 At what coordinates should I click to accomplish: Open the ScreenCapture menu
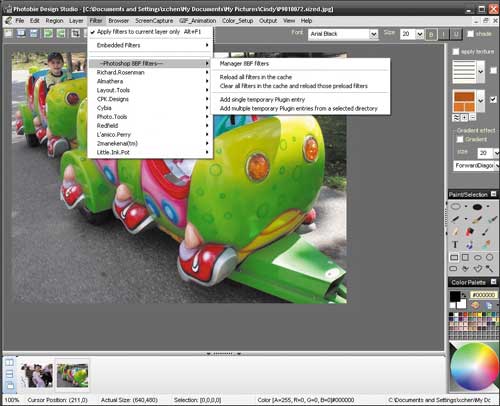[x=154, y=21]
